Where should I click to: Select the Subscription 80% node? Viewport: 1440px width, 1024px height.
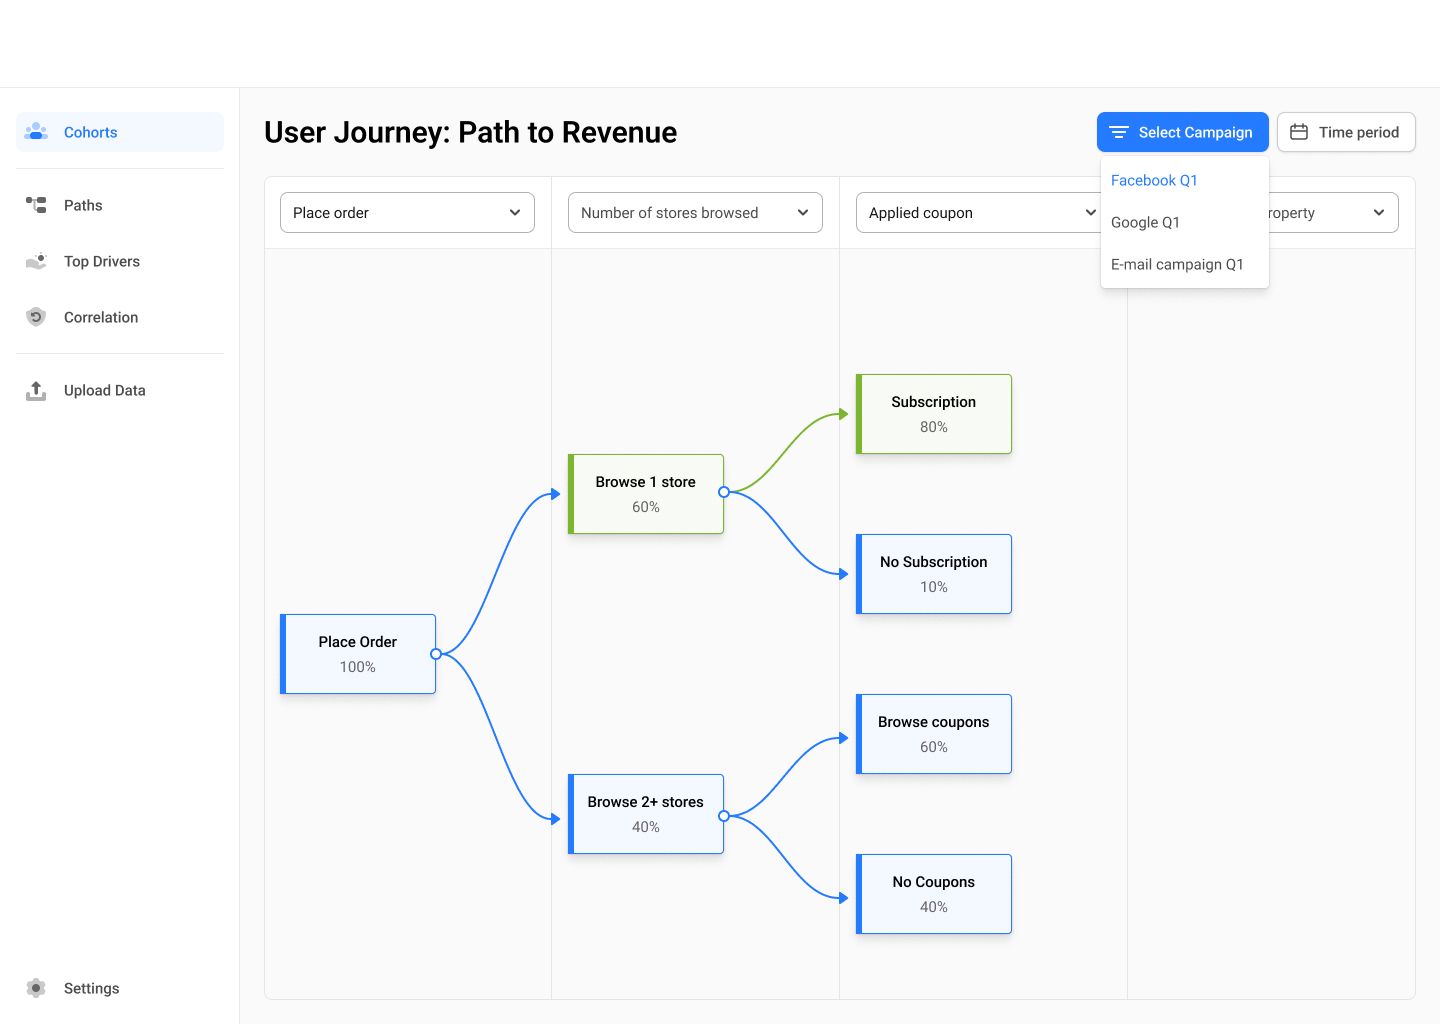click(x=933, y=413)
